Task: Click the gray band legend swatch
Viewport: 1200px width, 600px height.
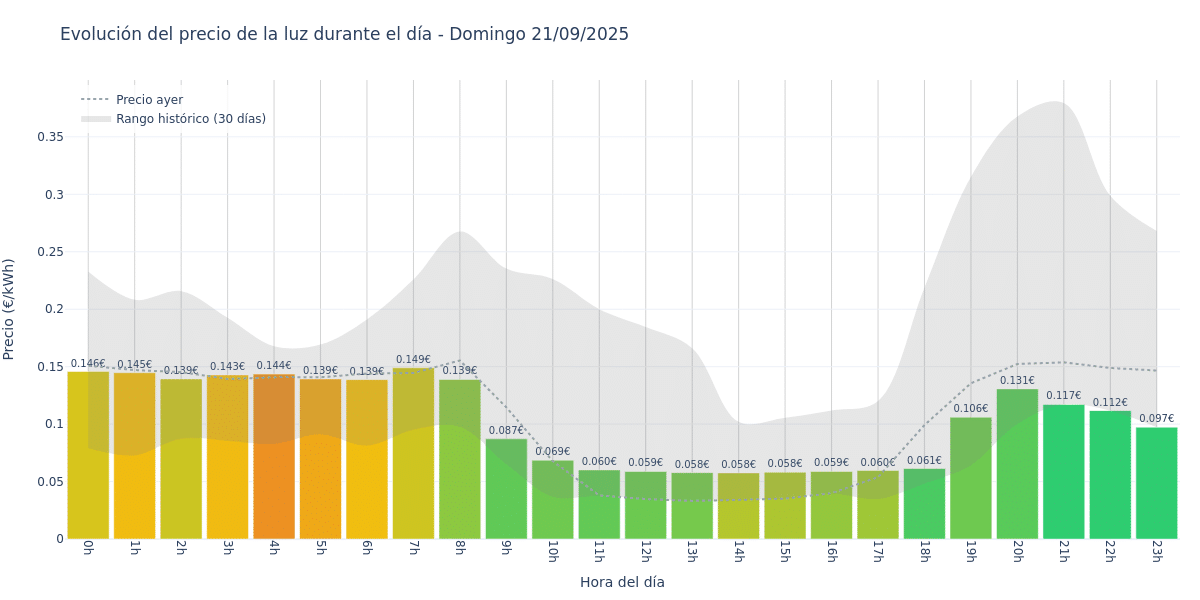Action: [96, 119]
